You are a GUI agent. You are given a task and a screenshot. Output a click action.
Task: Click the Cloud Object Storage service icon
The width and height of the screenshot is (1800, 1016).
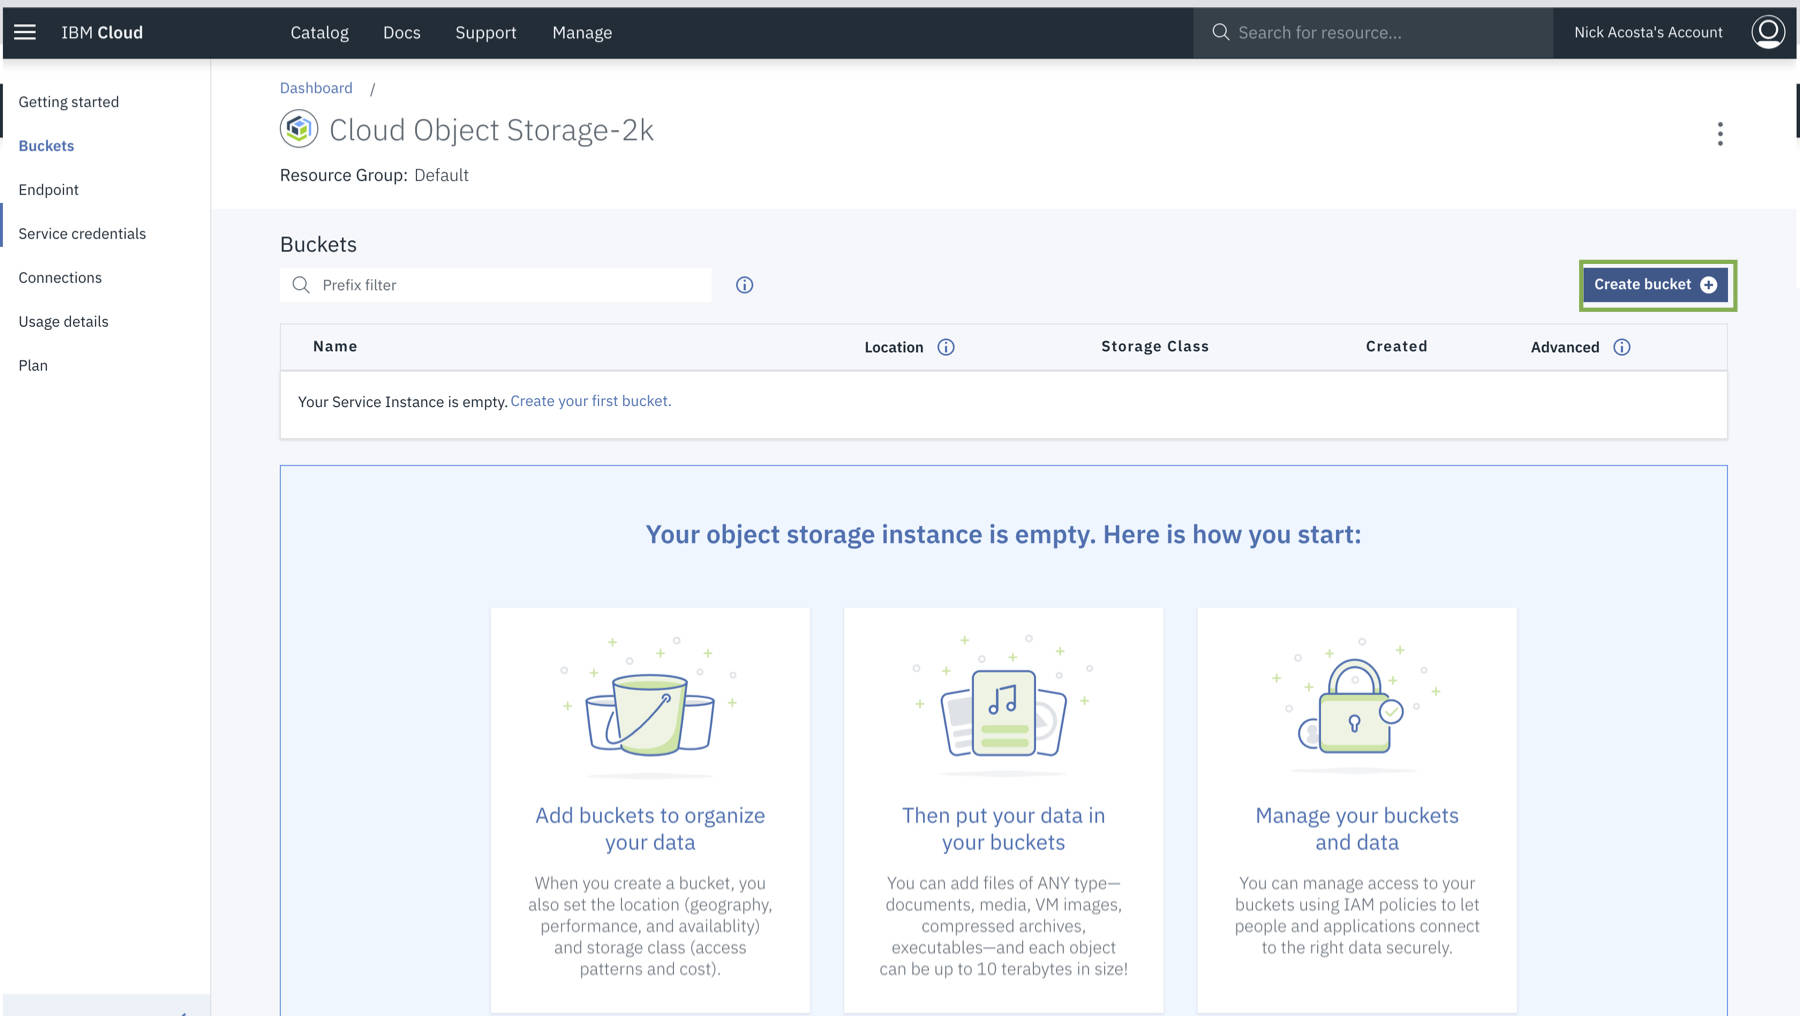click(x=298, y=129)
